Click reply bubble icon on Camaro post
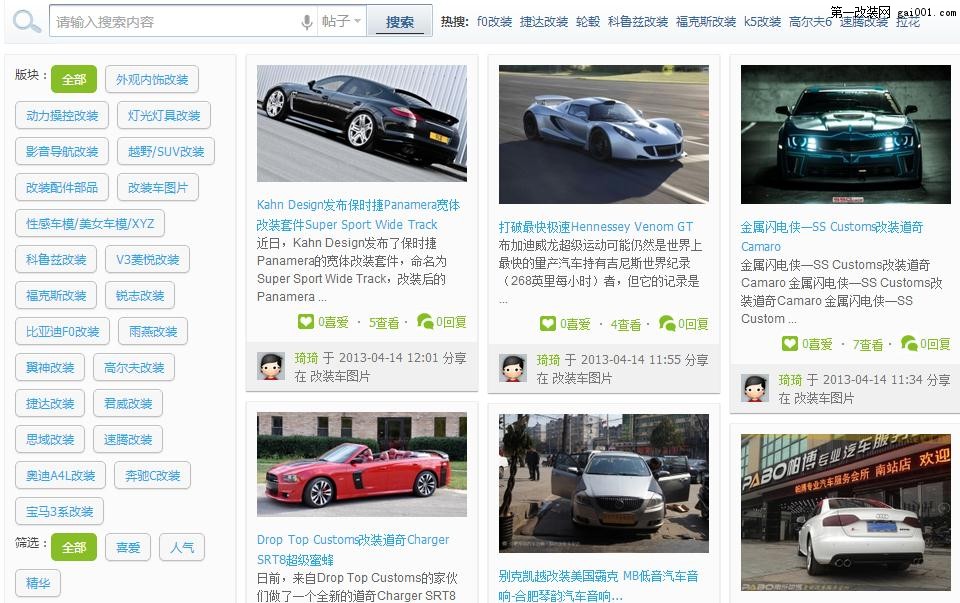This screenshot has width=960, height=603. tap(909, 344)
